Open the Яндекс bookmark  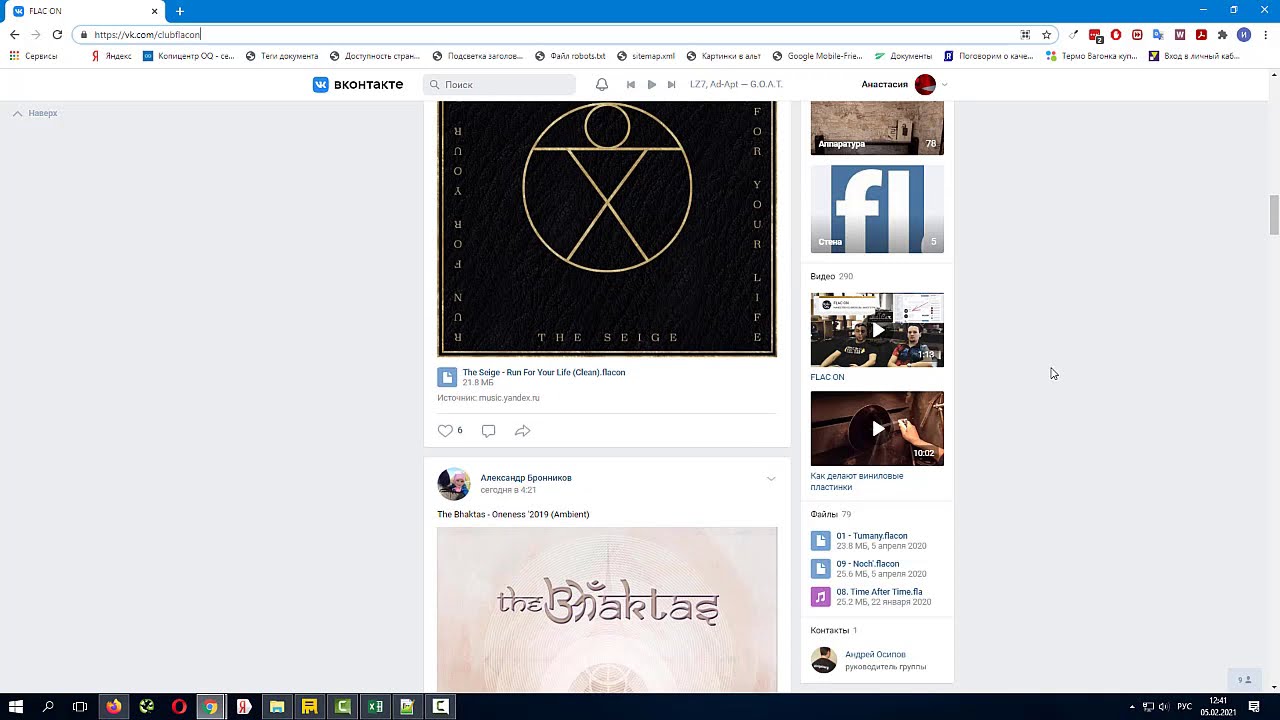(x=111, y=56)
